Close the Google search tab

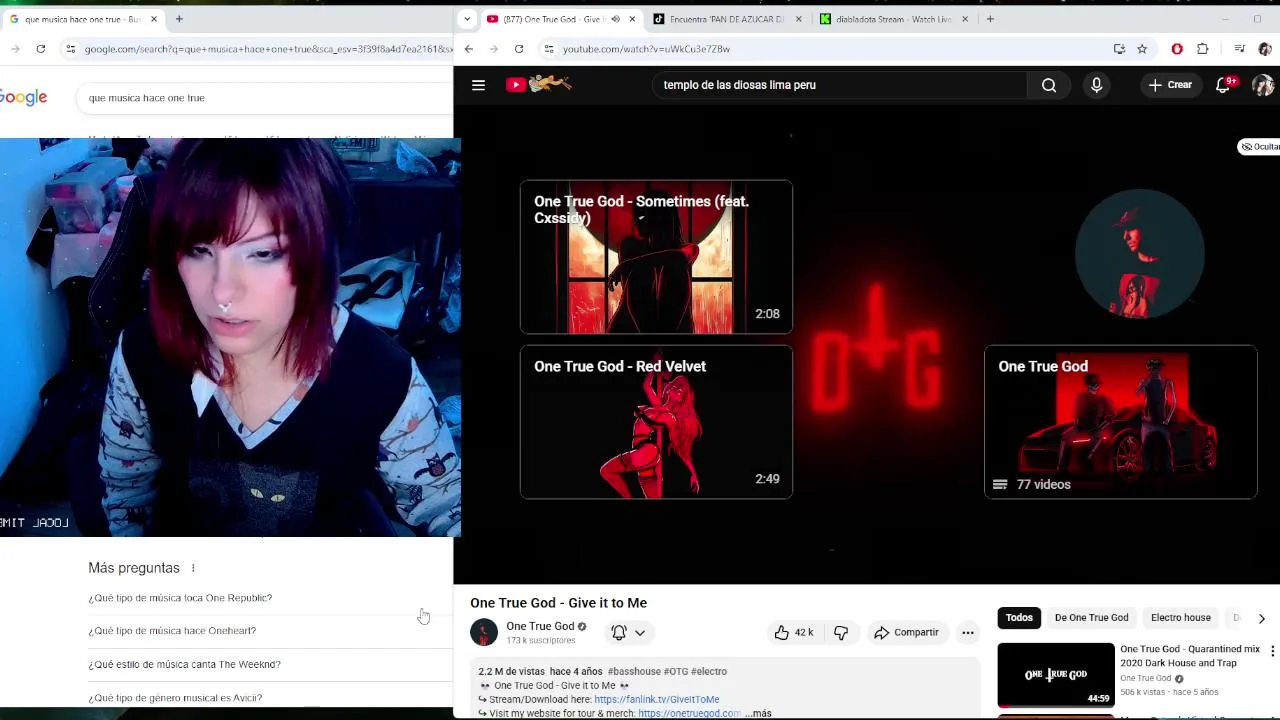tap(154, 19)
